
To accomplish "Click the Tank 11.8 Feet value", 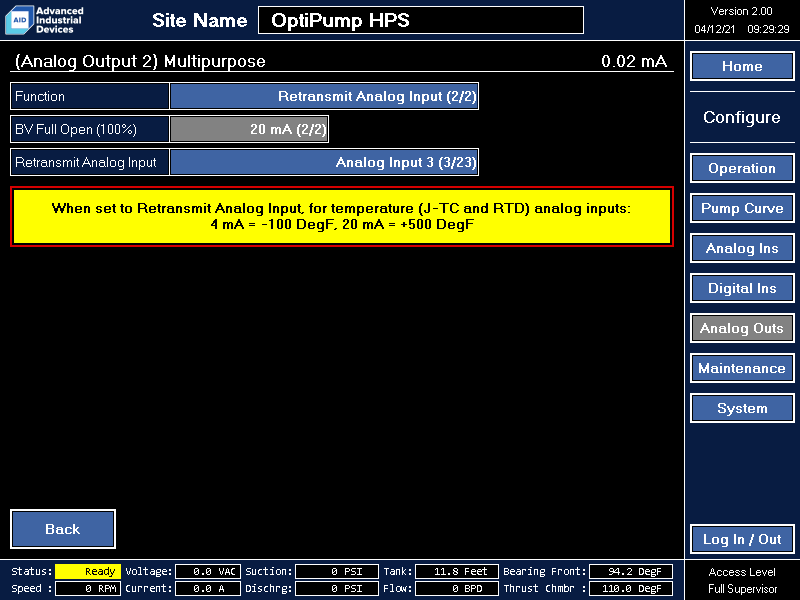I will [x=457, y=571].
